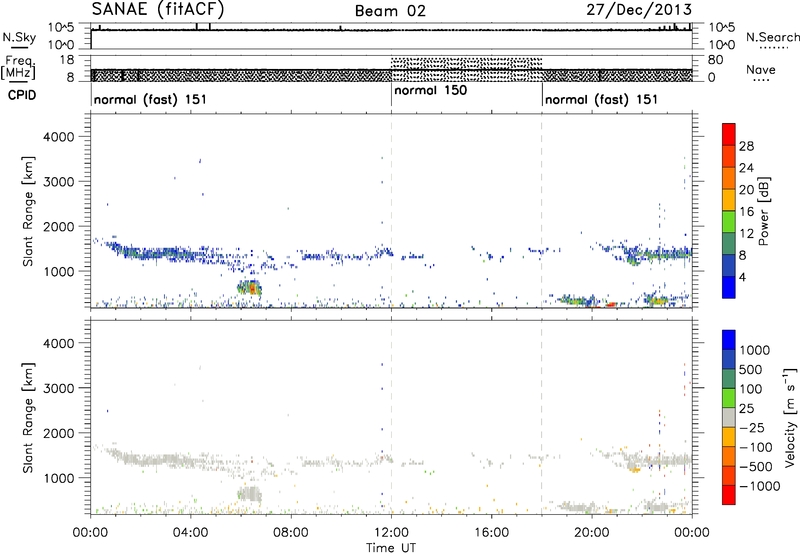Click the 80 tick on Nave axis
Screen dimensions: 800x554
pyautogui.click(x=715, y=60)
